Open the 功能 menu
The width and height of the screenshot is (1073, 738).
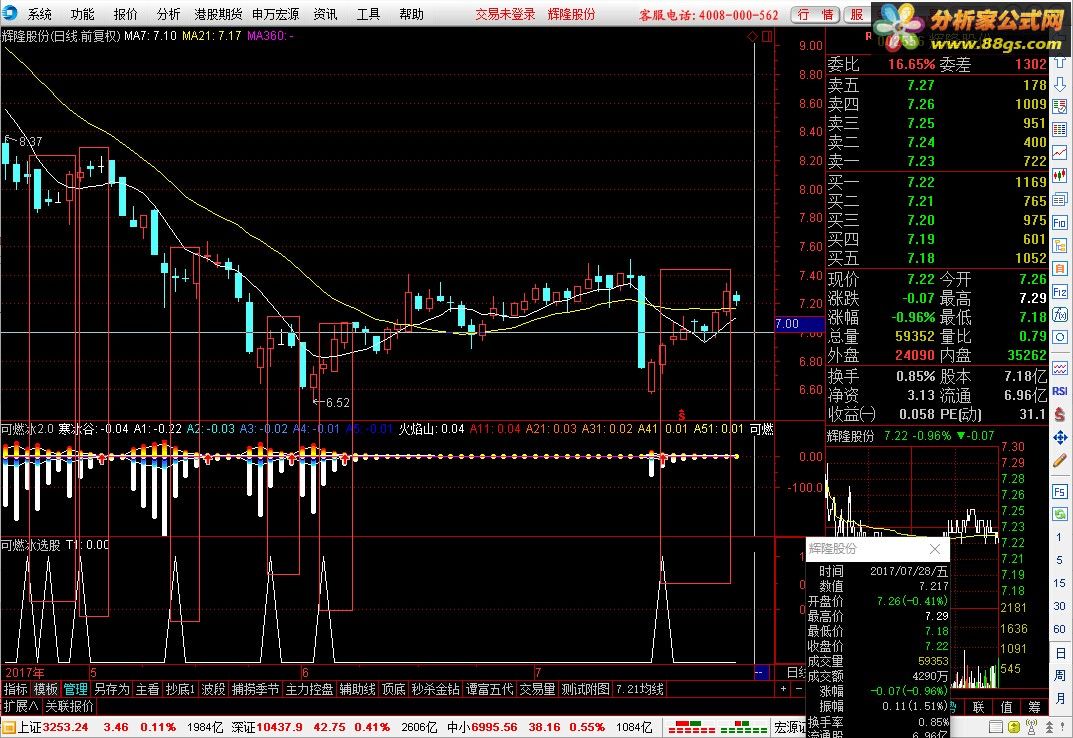(82, 14)
